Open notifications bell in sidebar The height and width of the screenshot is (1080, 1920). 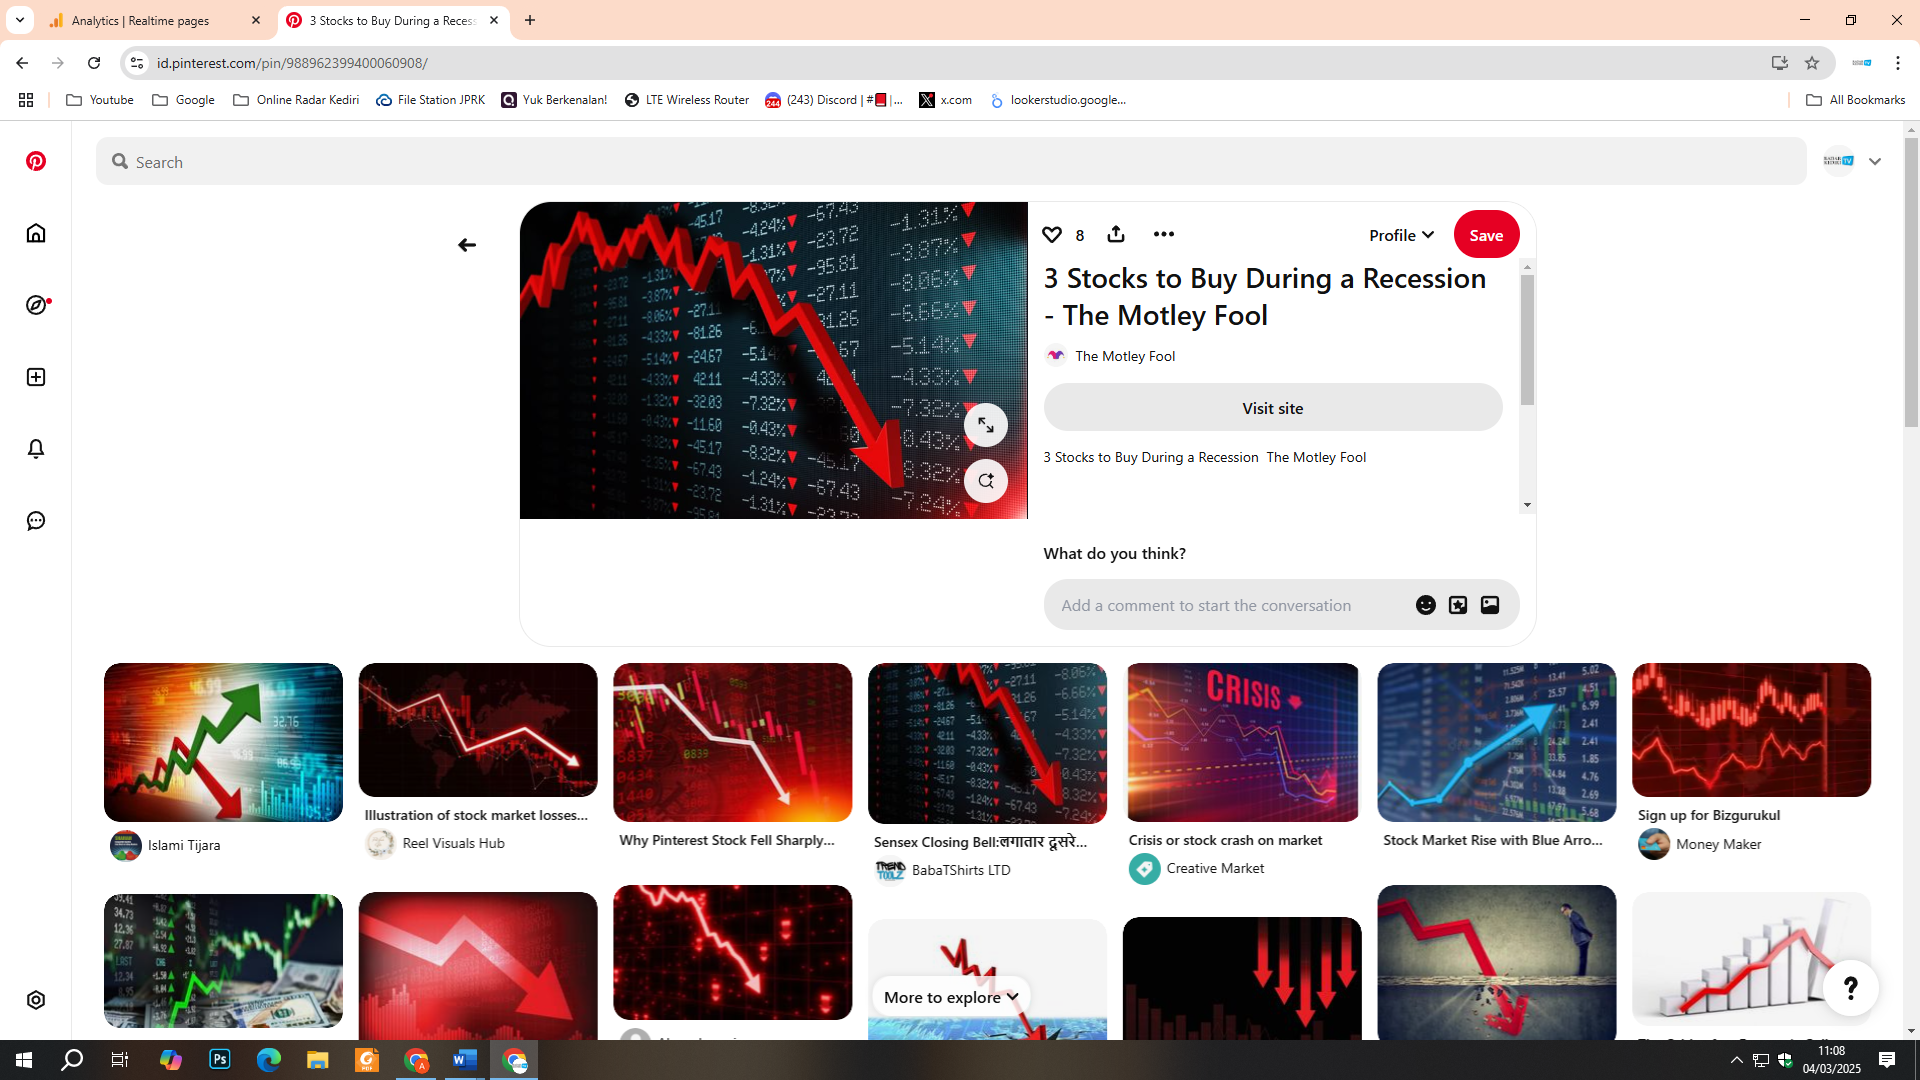tap(36, 449)
